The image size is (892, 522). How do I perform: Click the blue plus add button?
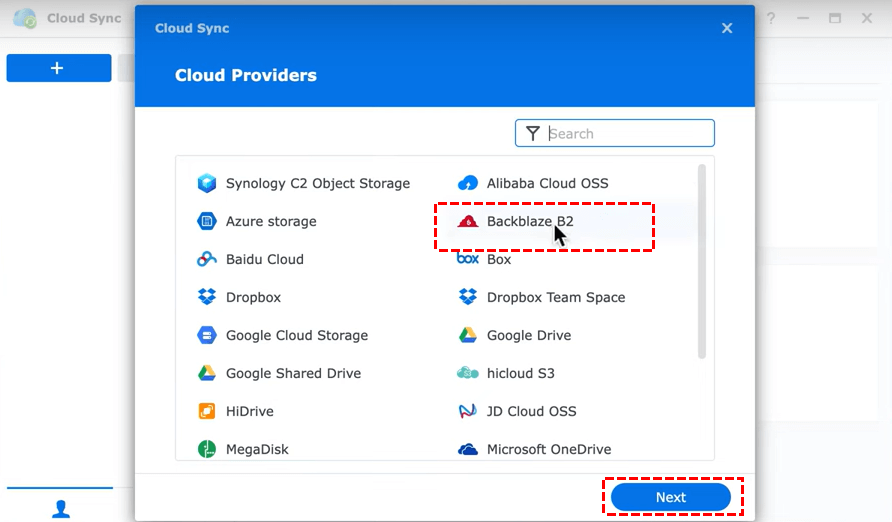(58, 68)
